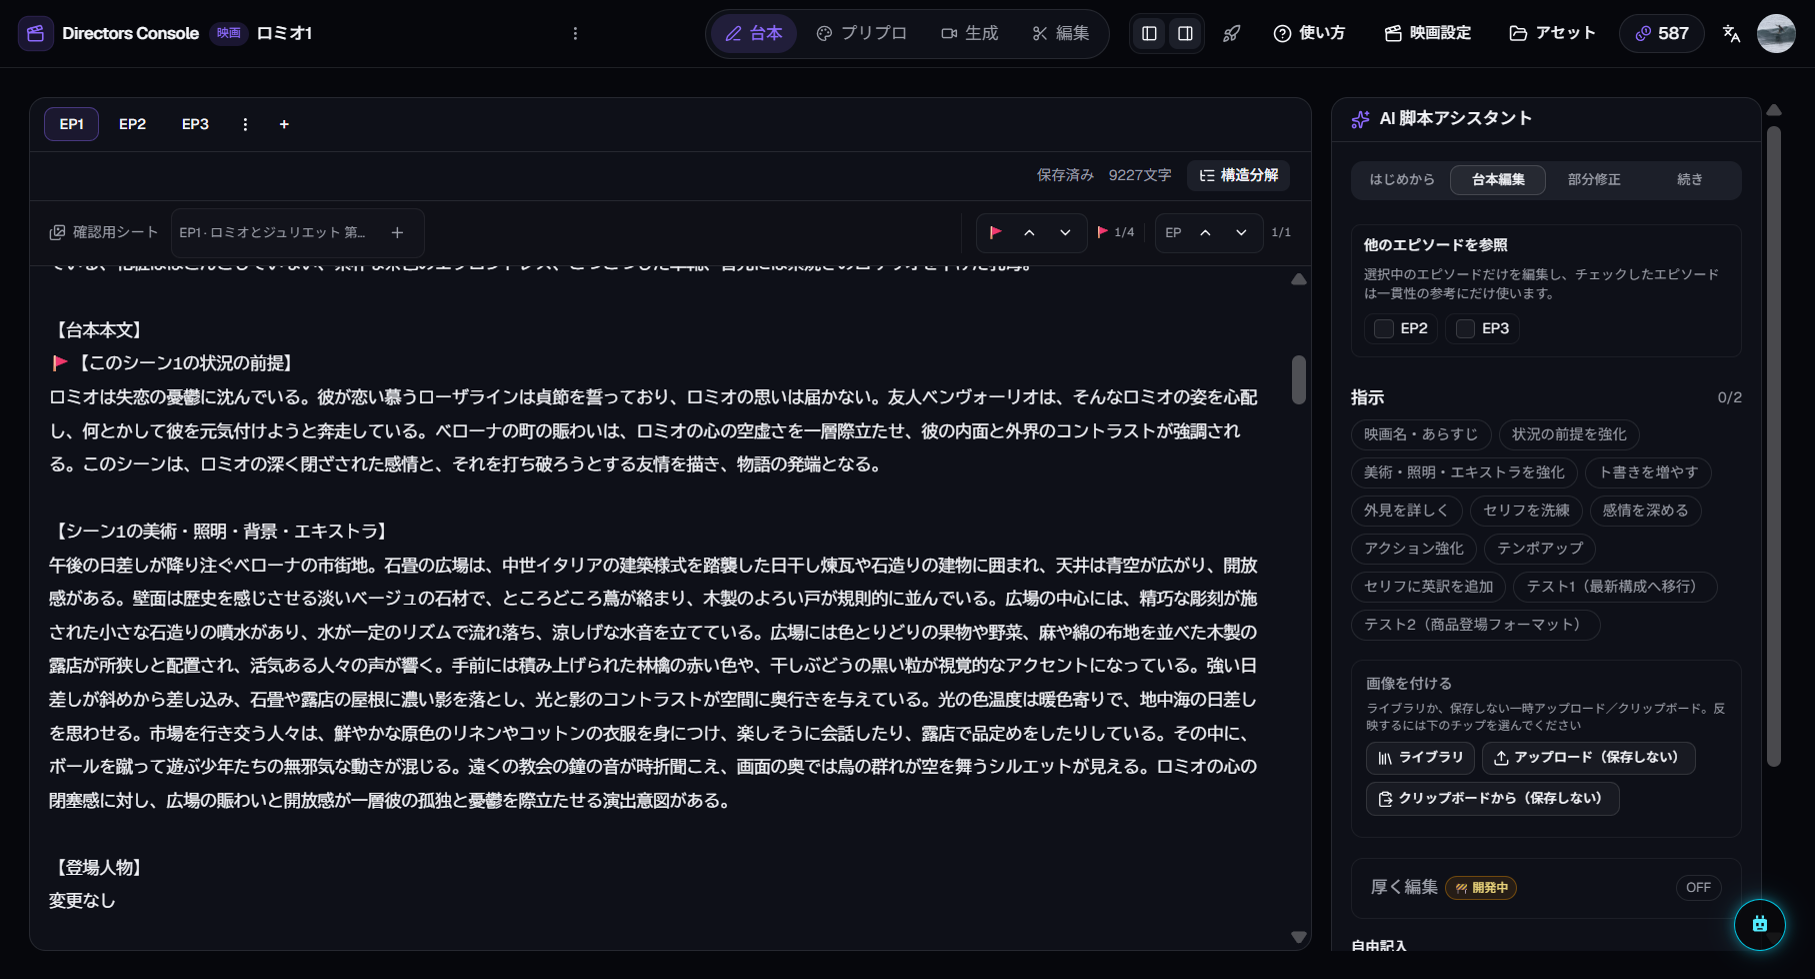Check the EP3 reference checkbox

(x=1465, y=328)
